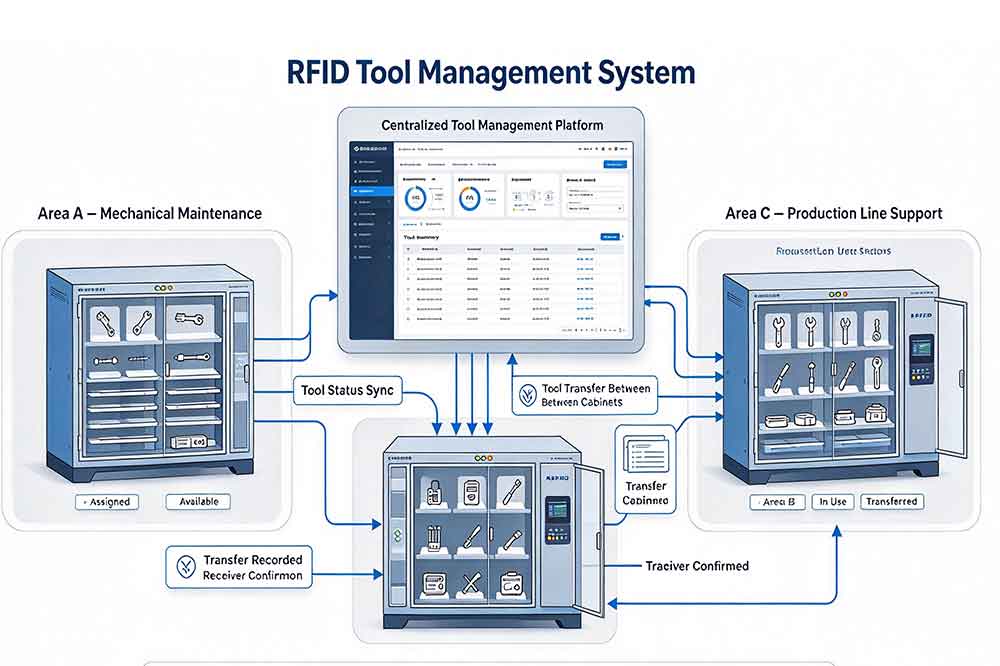Click the status indicator lights on Area A cabinet

pos(163,288)
